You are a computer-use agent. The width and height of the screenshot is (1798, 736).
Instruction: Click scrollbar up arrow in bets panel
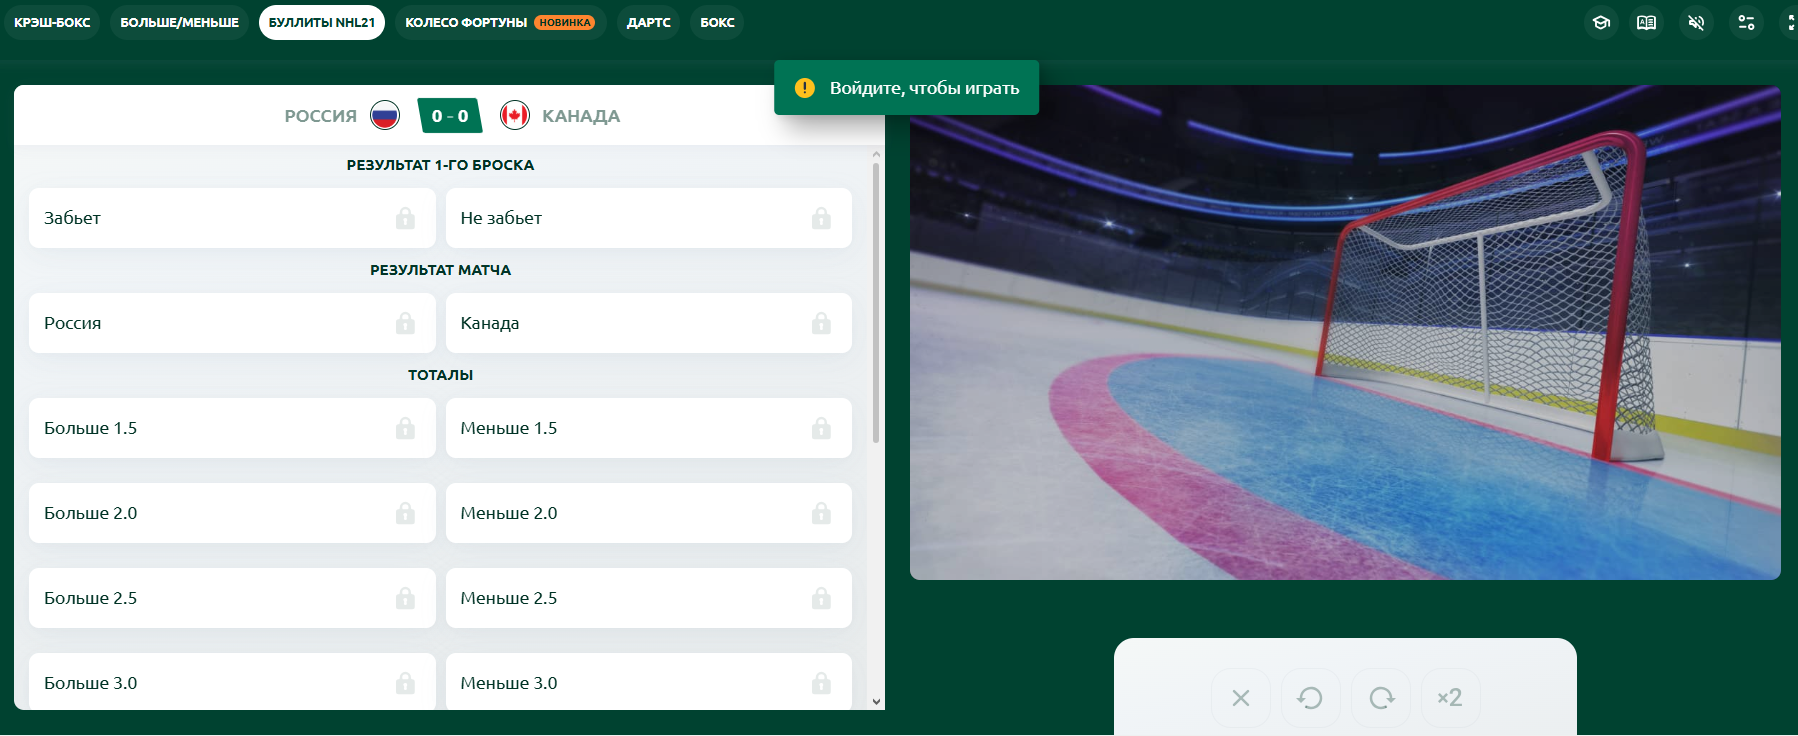click(x=877, y=154)
